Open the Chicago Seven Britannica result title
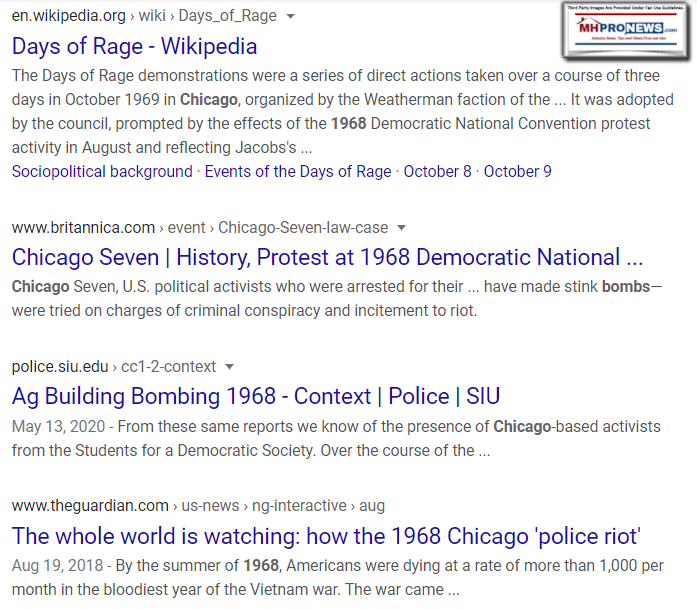 coord(327,257)
